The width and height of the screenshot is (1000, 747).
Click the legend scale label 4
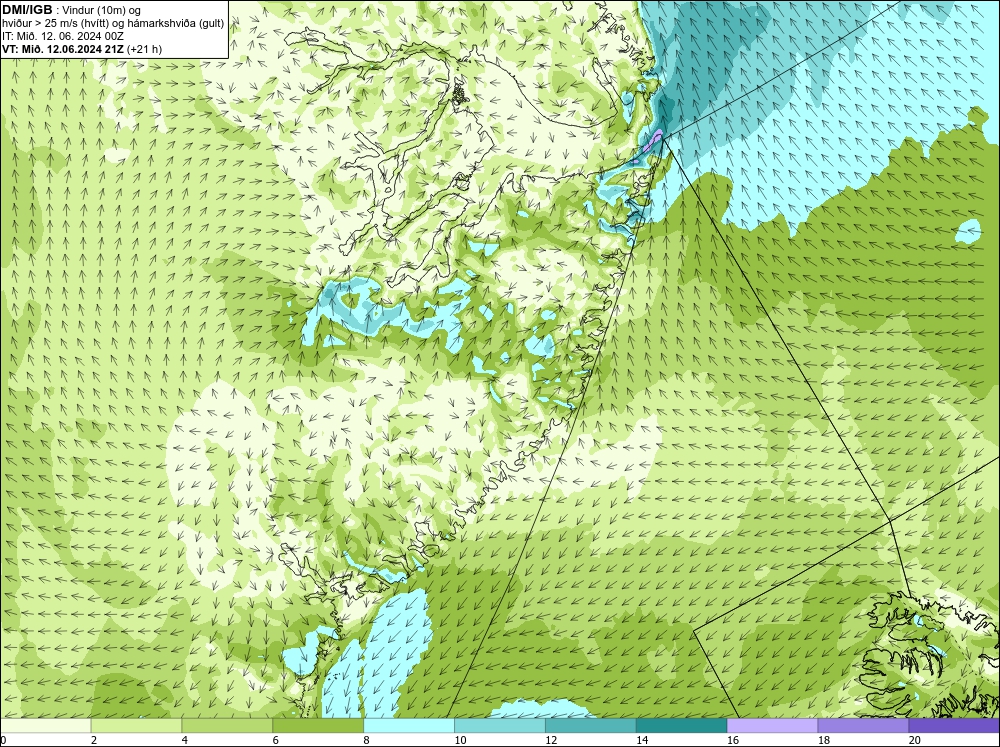[185, 740]
